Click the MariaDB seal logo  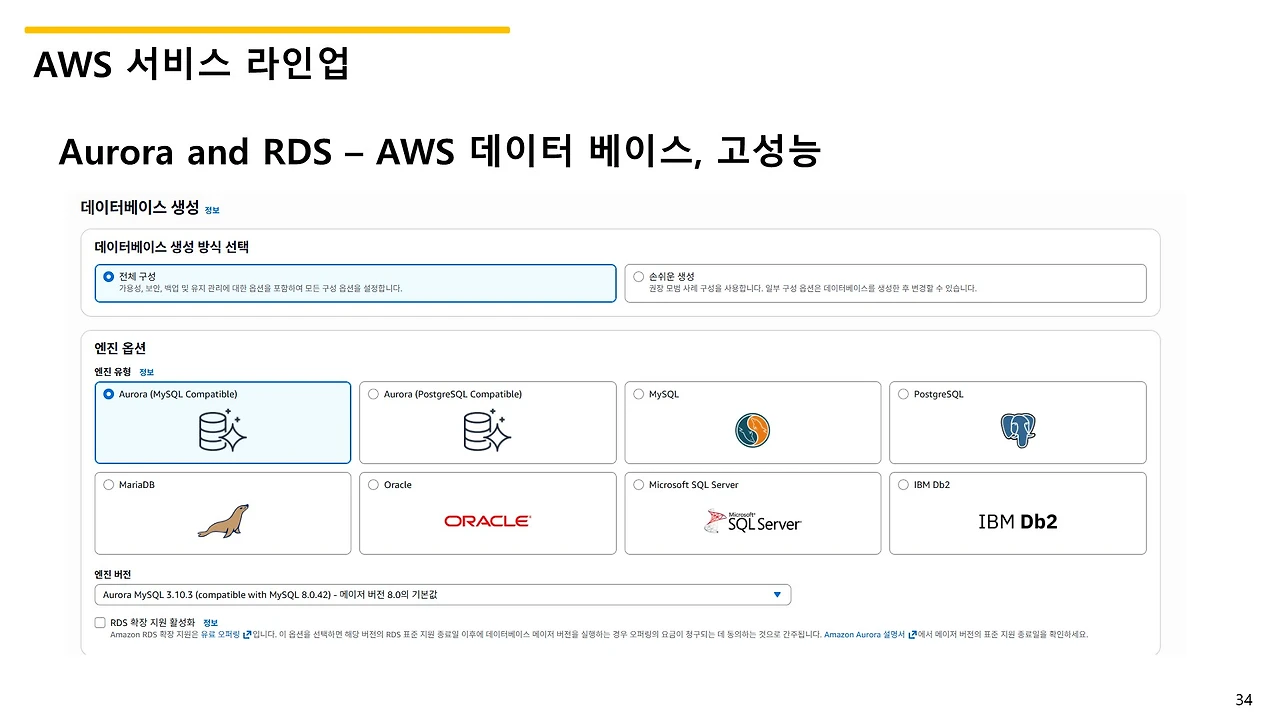pyautogui.click(x=223, y=521)
